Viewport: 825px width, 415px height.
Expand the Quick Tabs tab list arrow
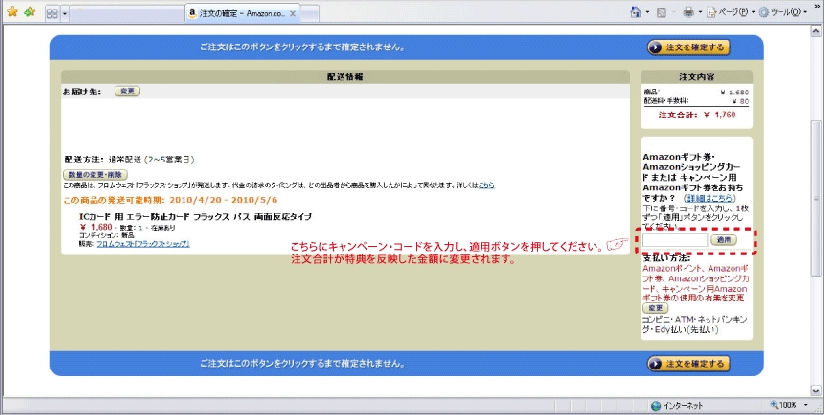click(65, 14)
